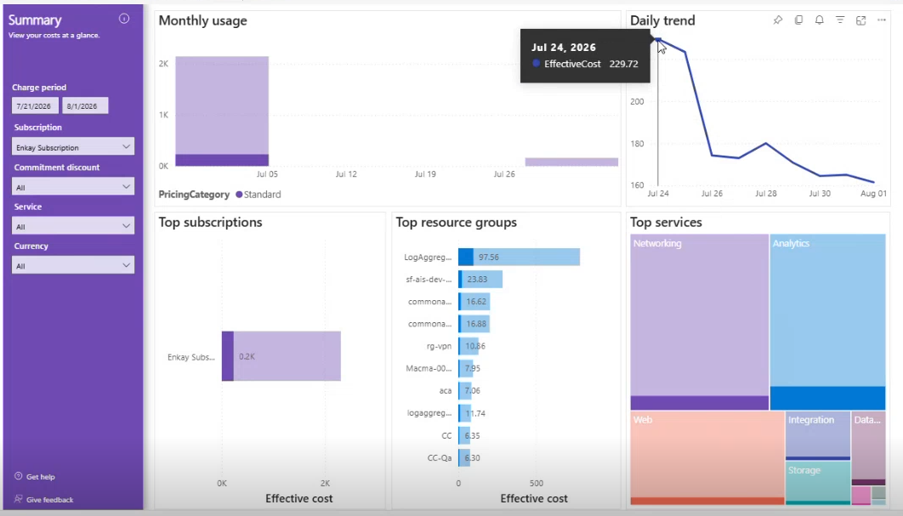Click the Analytics treemap tile
This screenshot has width=903, height=516.
tap(828, 321)
